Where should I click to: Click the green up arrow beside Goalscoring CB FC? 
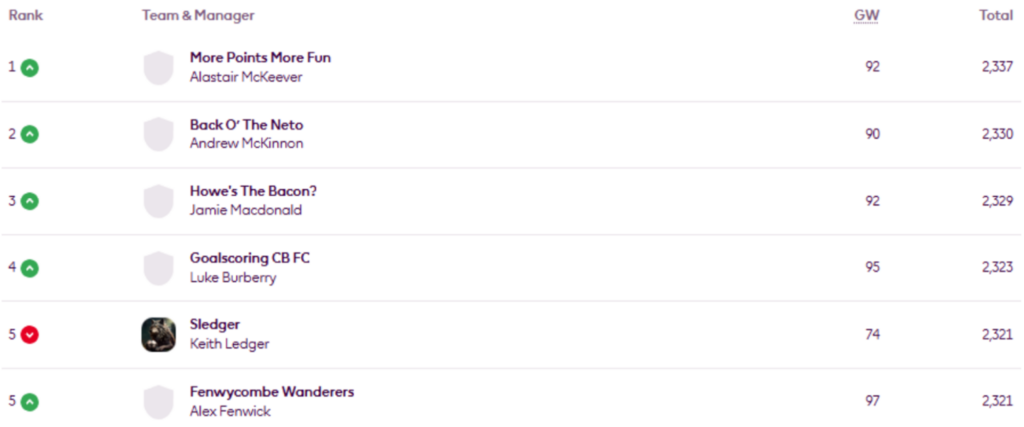(29, 268)
